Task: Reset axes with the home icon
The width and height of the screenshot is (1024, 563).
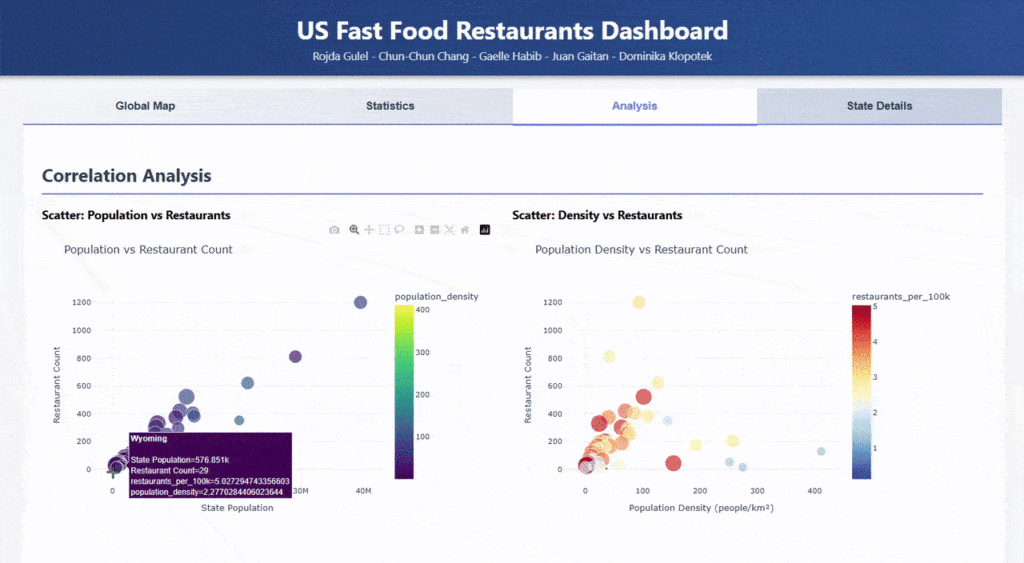Action: pyautogui.click(x=464, y=230)
